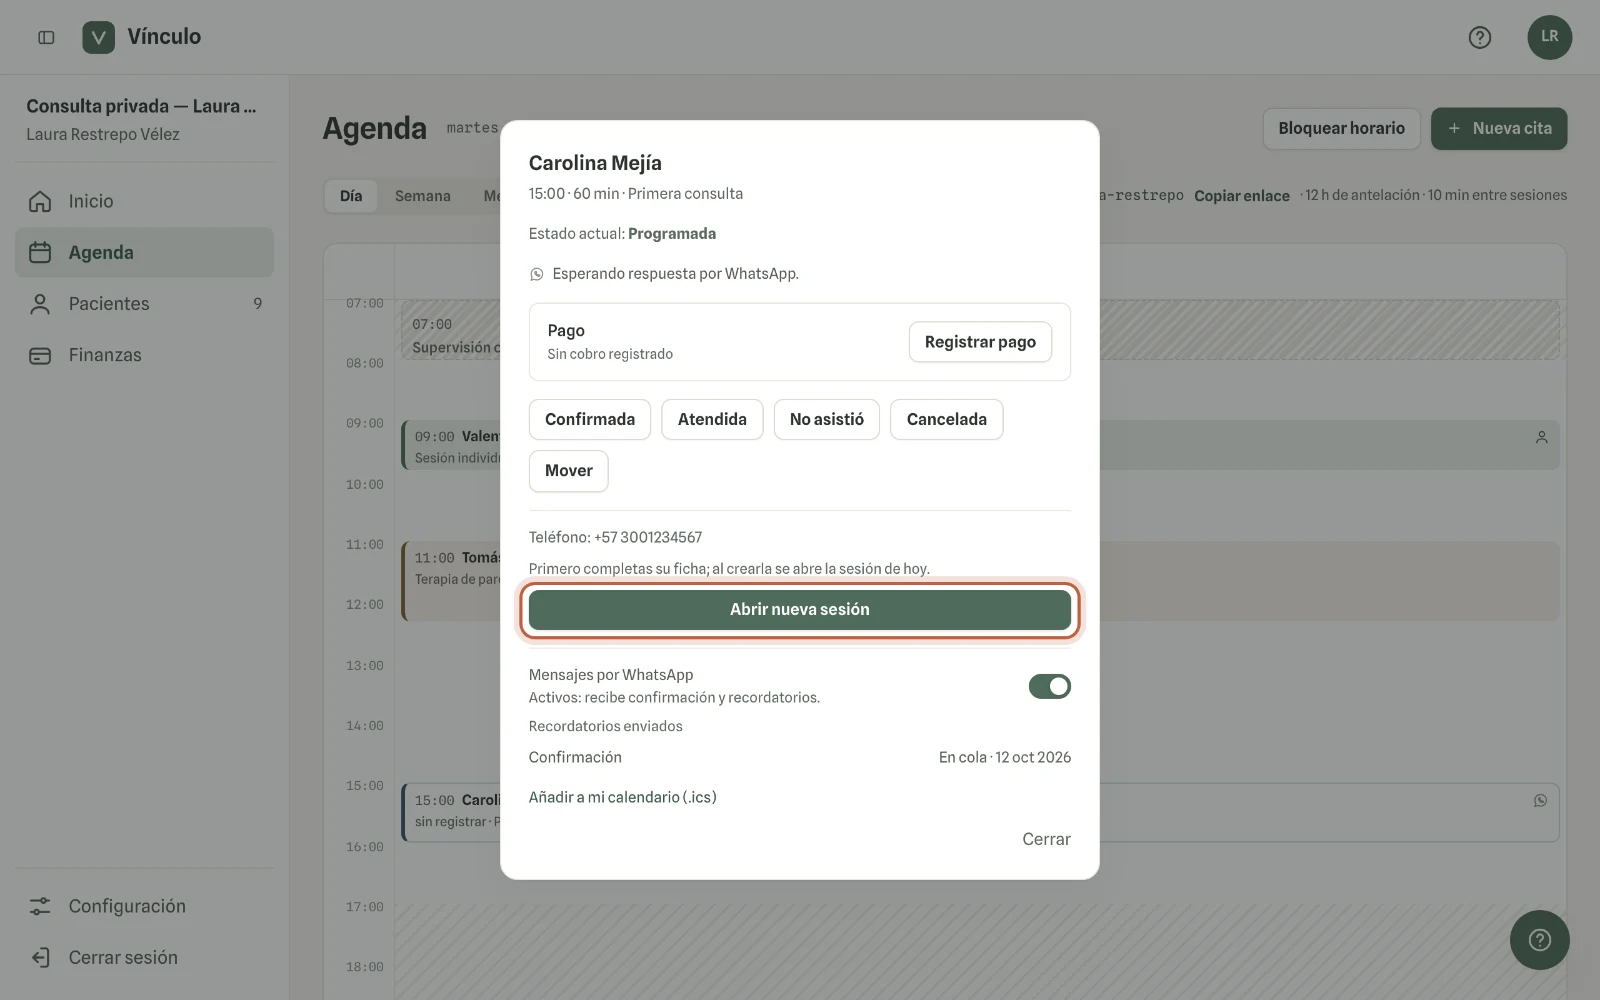Viewport: 1600px width, 1000px height.
Task: Click Carolina Mejía dialog title
Action: pyautogui.click(x=595, y=163)
